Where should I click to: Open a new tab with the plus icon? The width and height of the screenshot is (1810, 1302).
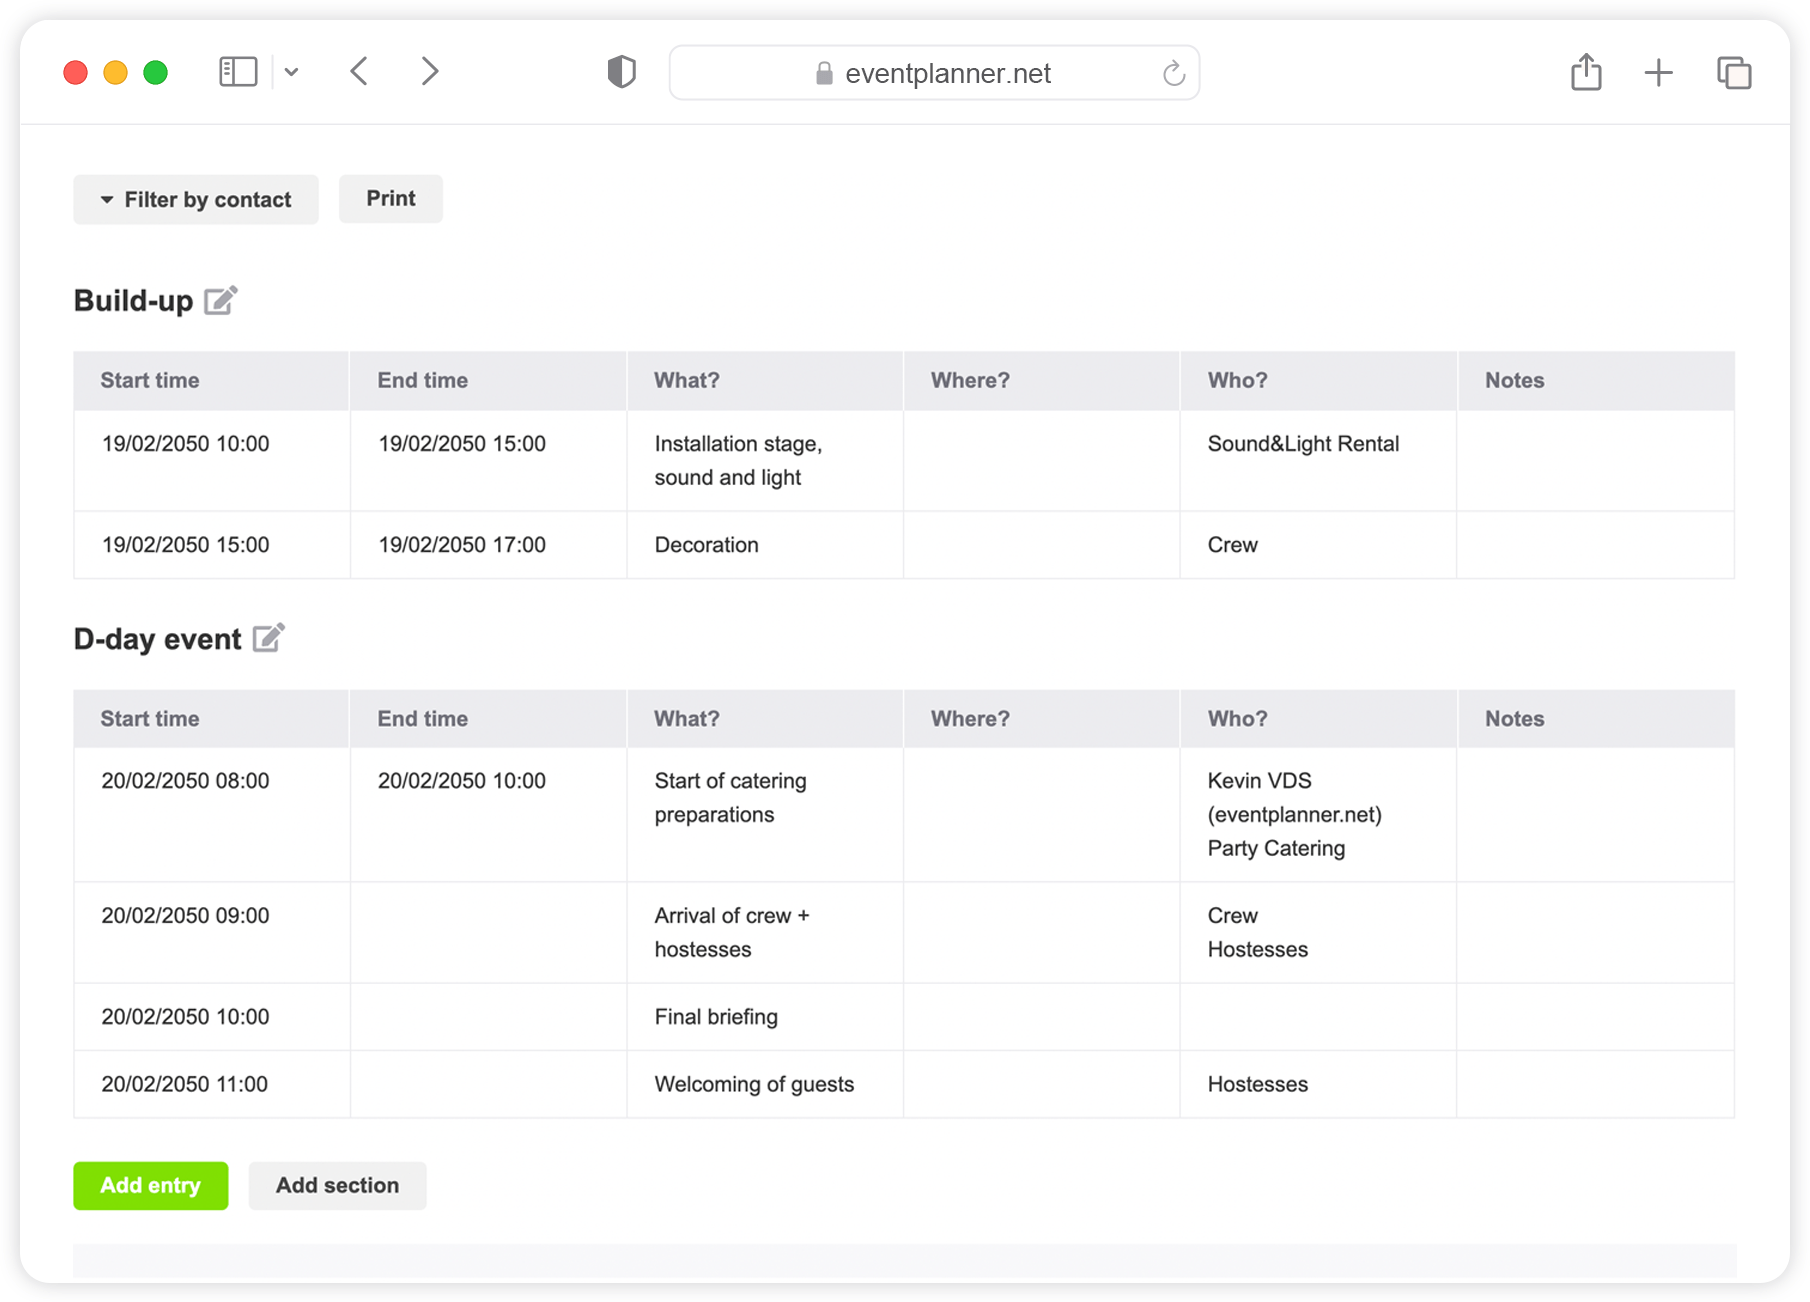(1658, 71)
